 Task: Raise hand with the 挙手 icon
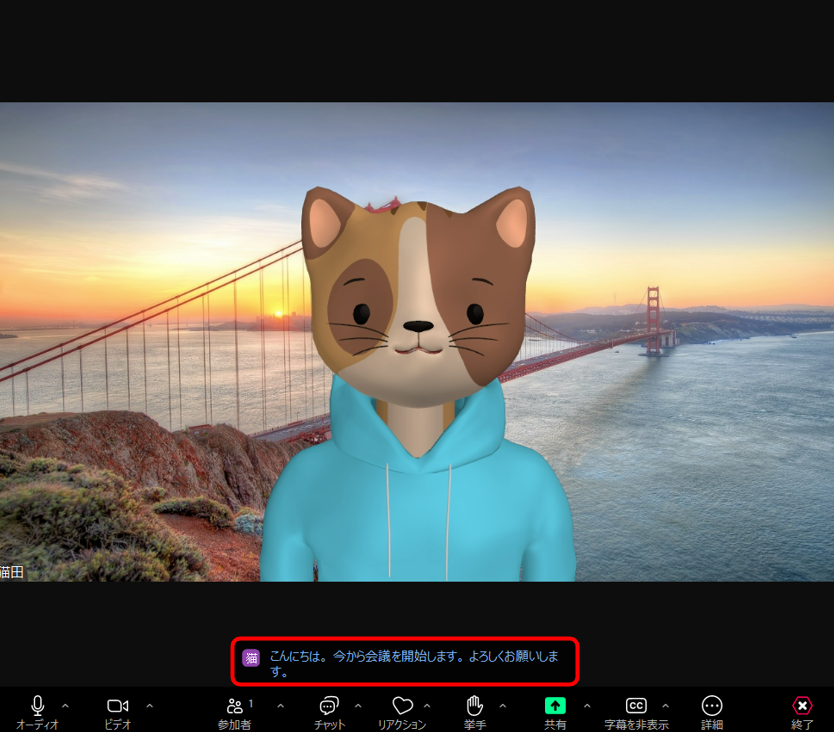click(x=474, y=706)
